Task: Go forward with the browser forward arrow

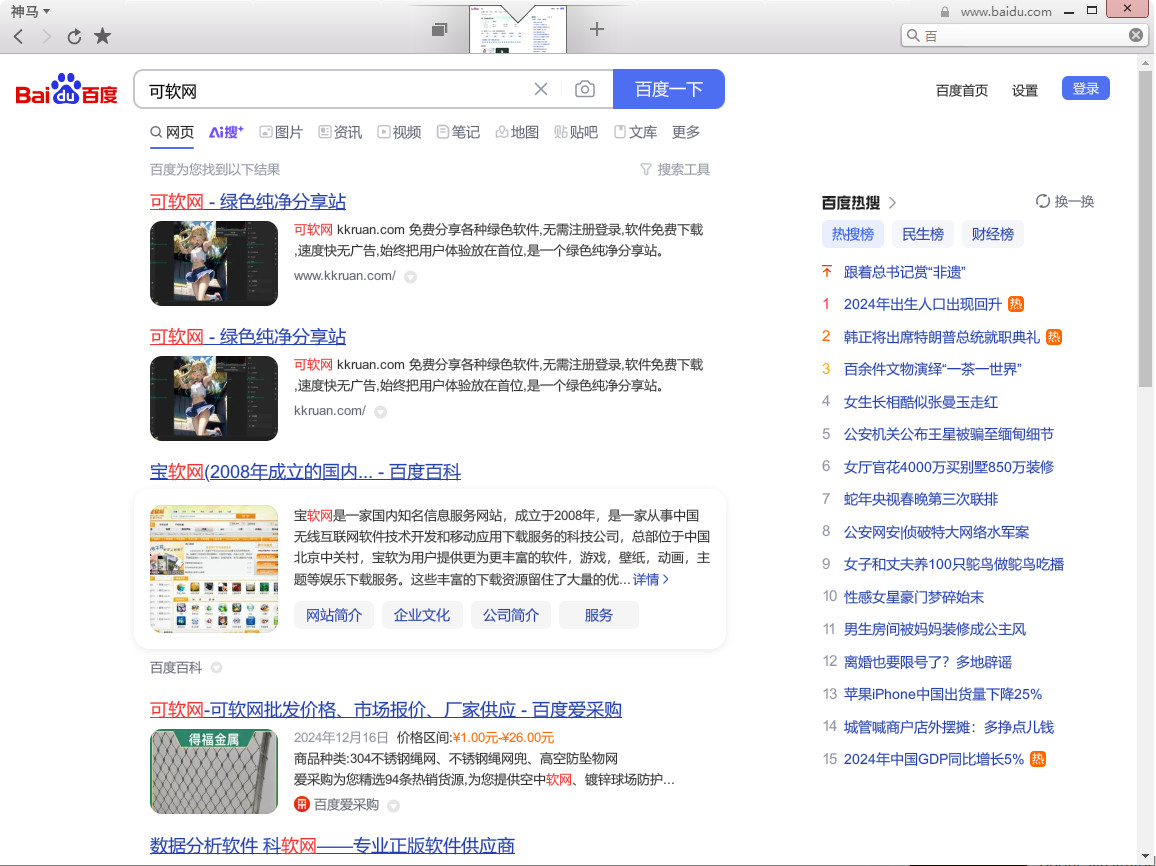Action: 46,36
